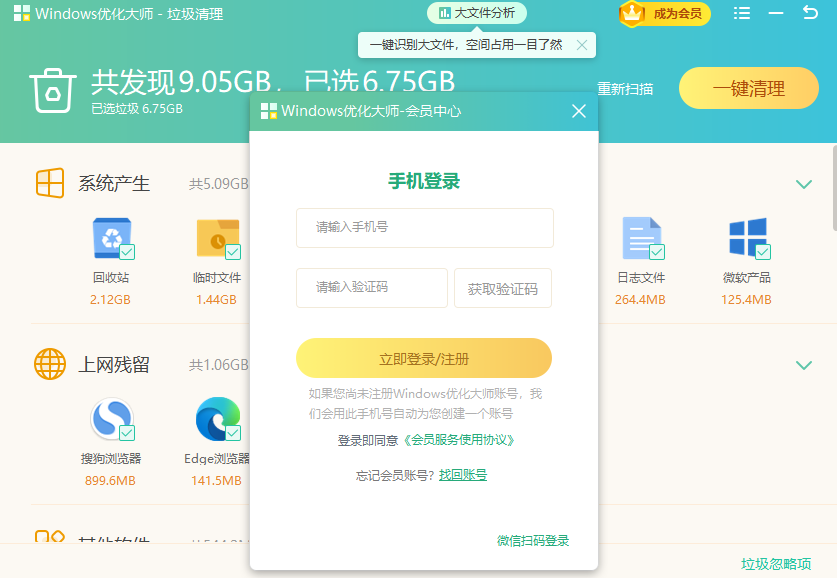
Task: Collapse the 上网残留 section
Action: click(804, 365)
